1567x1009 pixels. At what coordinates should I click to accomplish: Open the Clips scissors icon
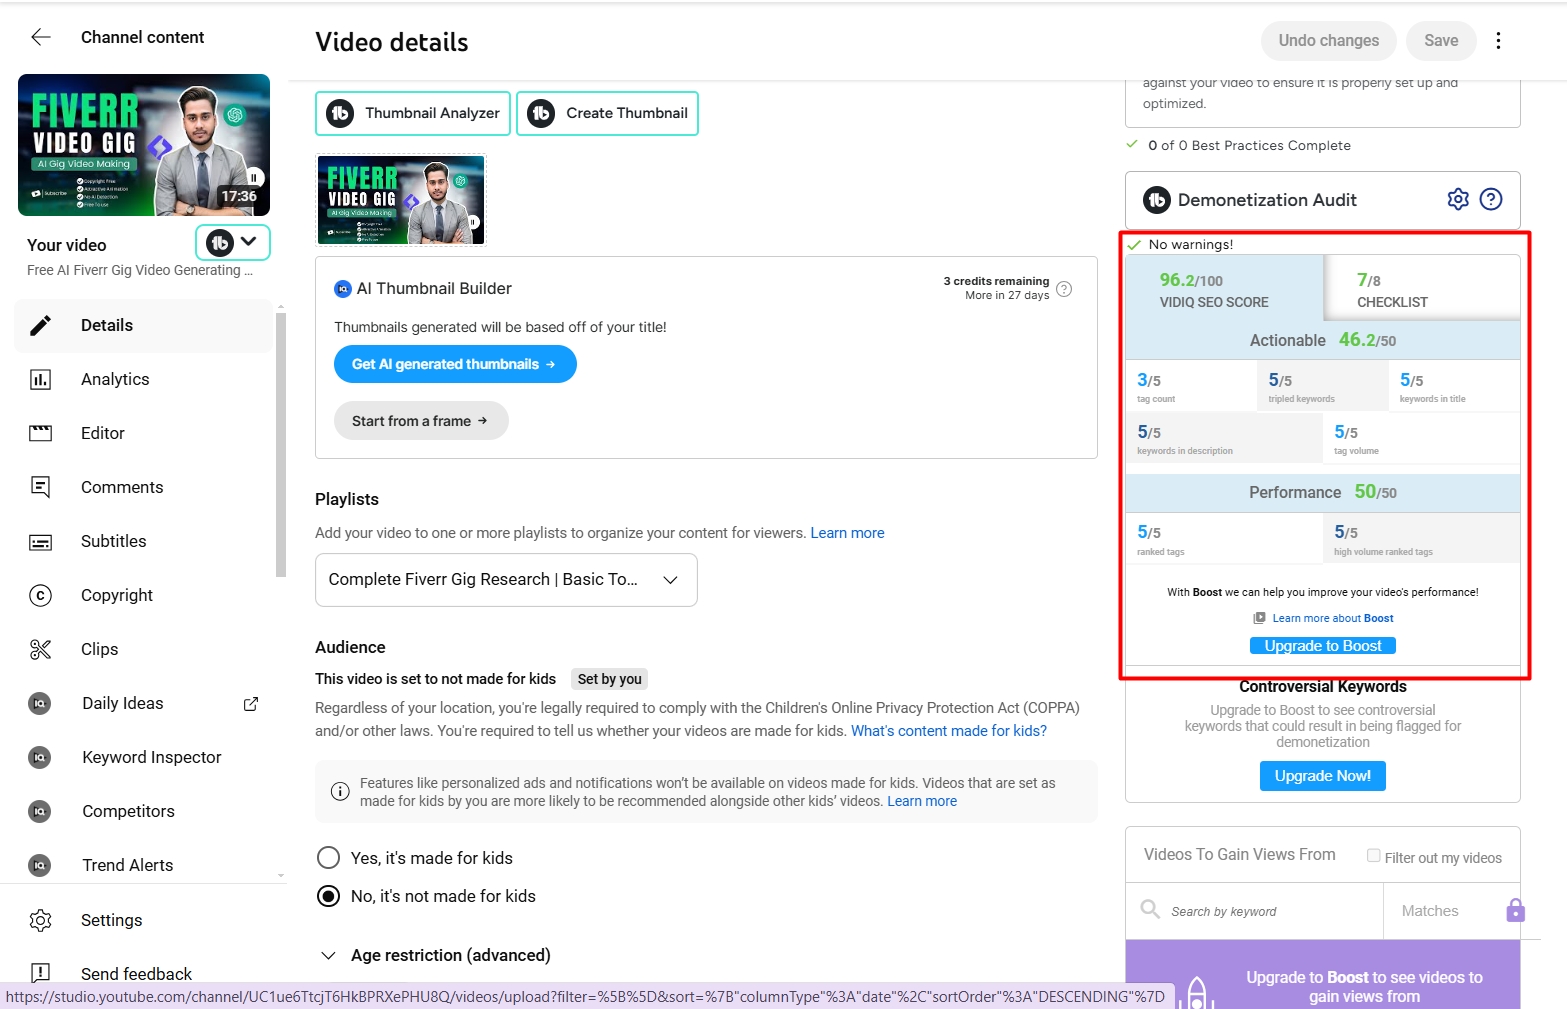(40, 649)
